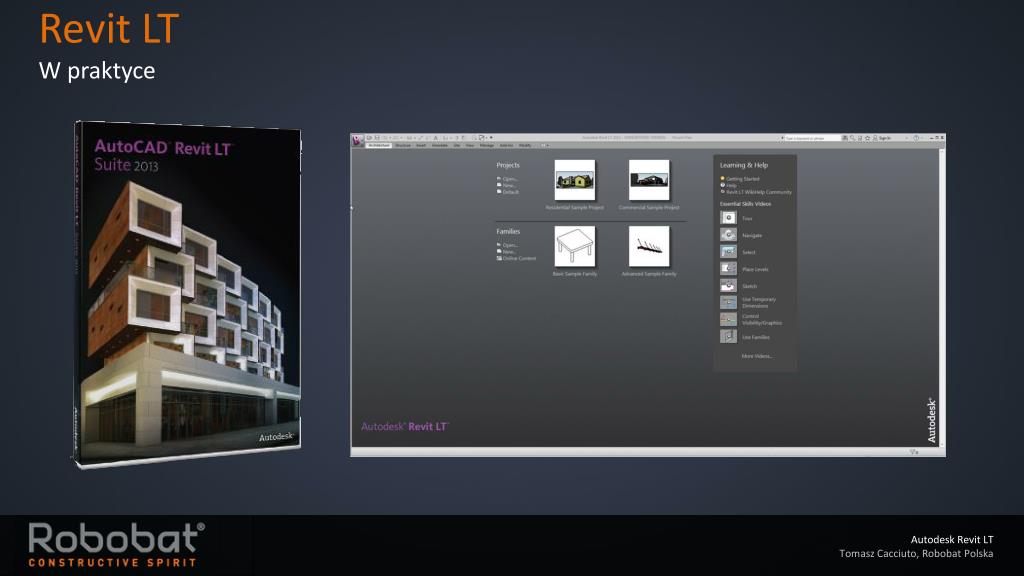Switch to the Annotate ribbon tab

pyautogui.click(x=440, y=146)
